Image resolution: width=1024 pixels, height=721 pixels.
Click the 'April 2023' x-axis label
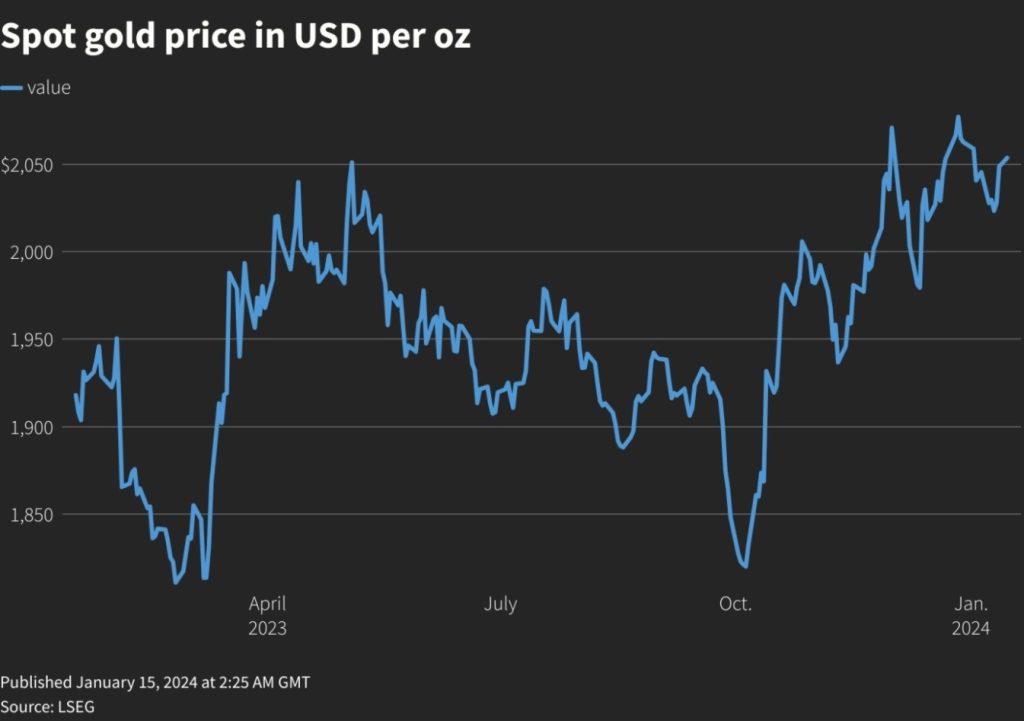point(267,616)
